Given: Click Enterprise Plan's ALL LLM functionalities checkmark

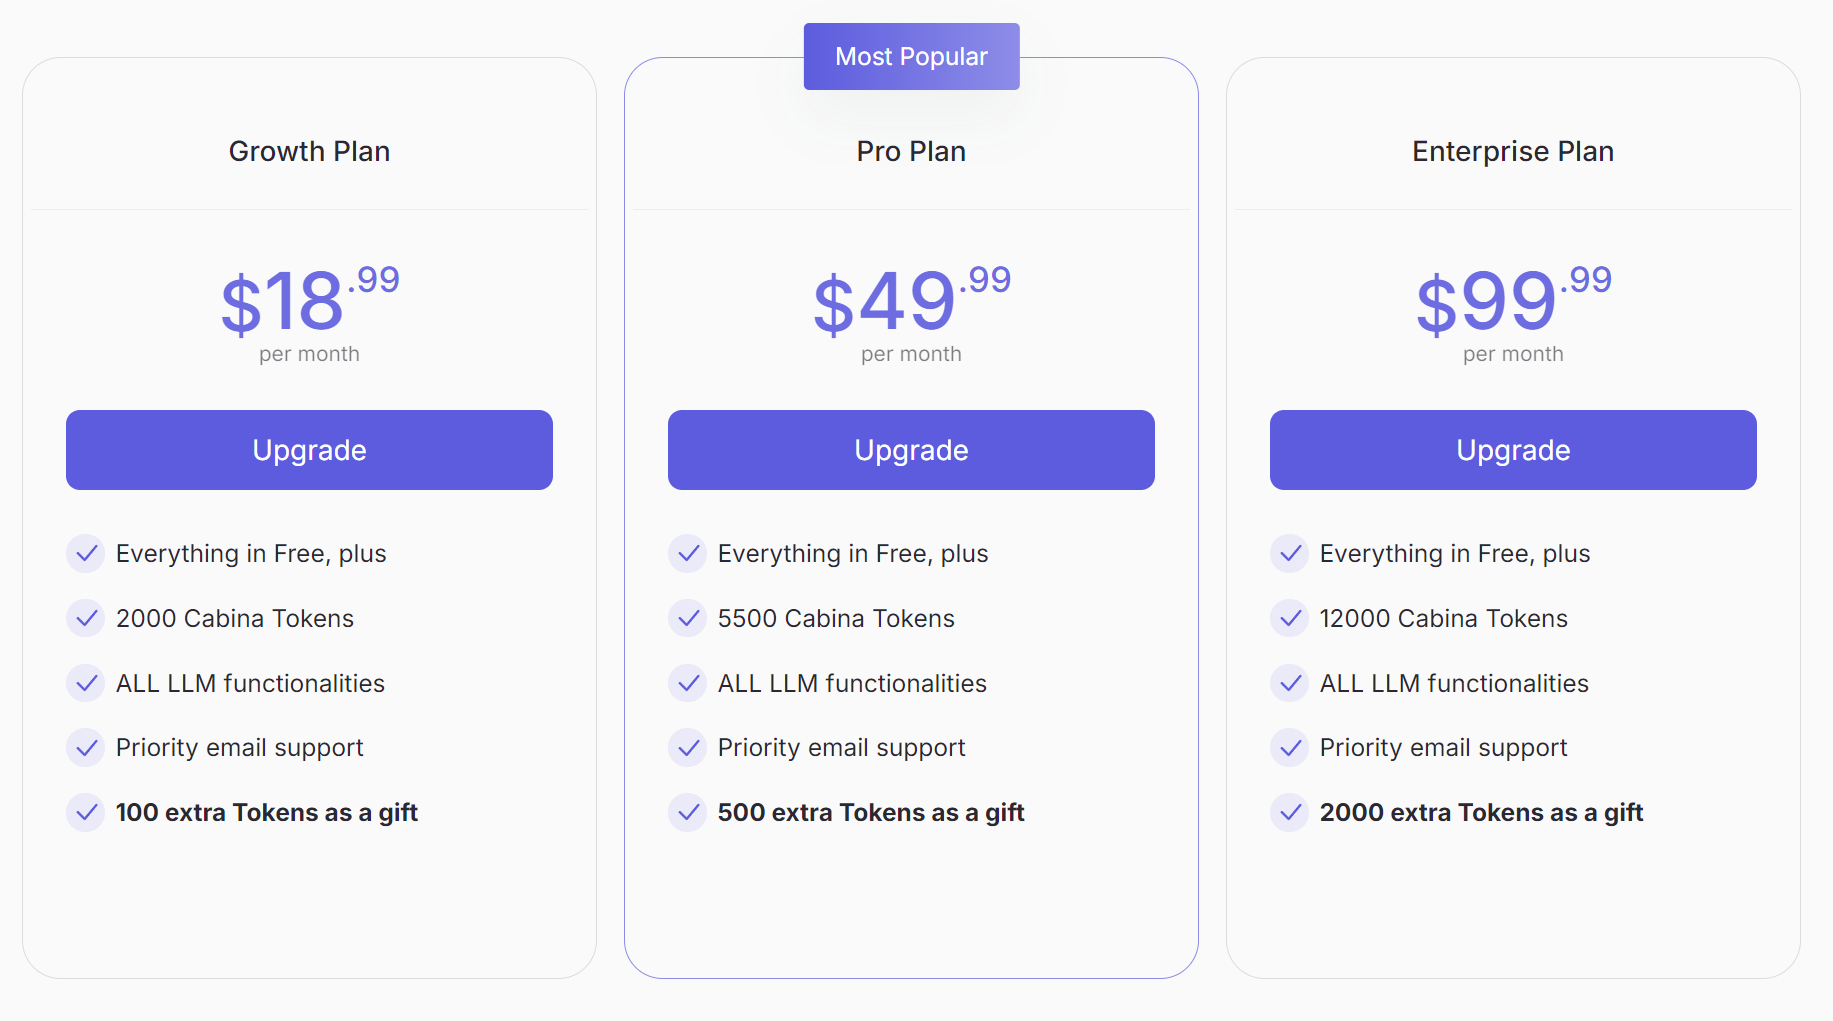Looking at the screenshot, I should [x=1290, y=683].
